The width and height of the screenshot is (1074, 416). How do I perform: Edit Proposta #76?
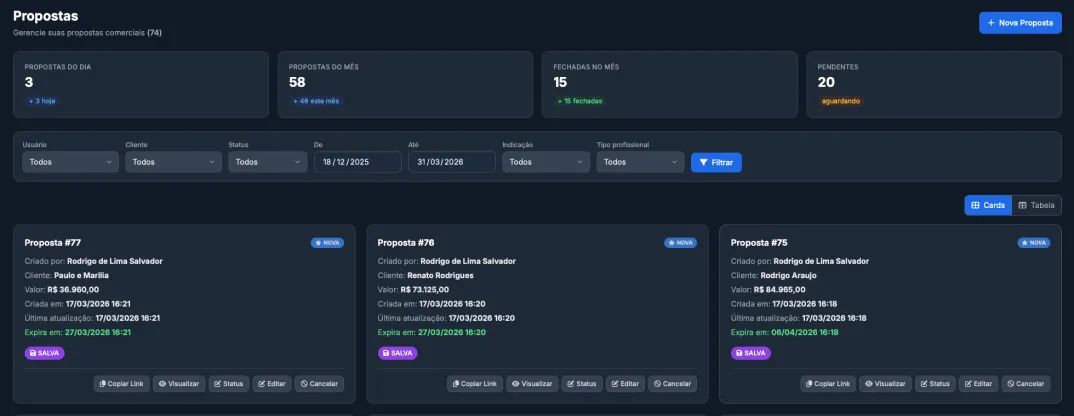625,384
